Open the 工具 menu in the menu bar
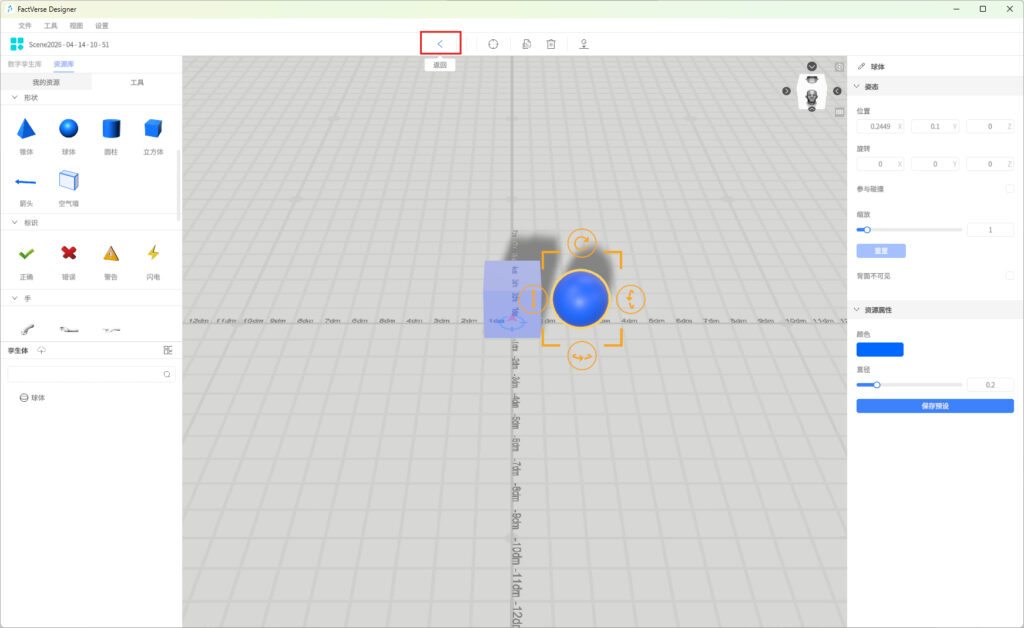This screenshot has height=628, width=1024. [50, 25]
